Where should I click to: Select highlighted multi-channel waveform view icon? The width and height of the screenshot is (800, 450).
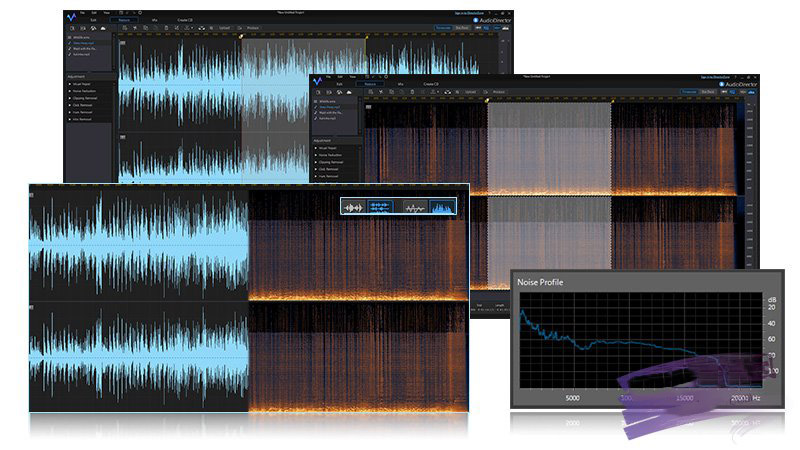(380, 207)
